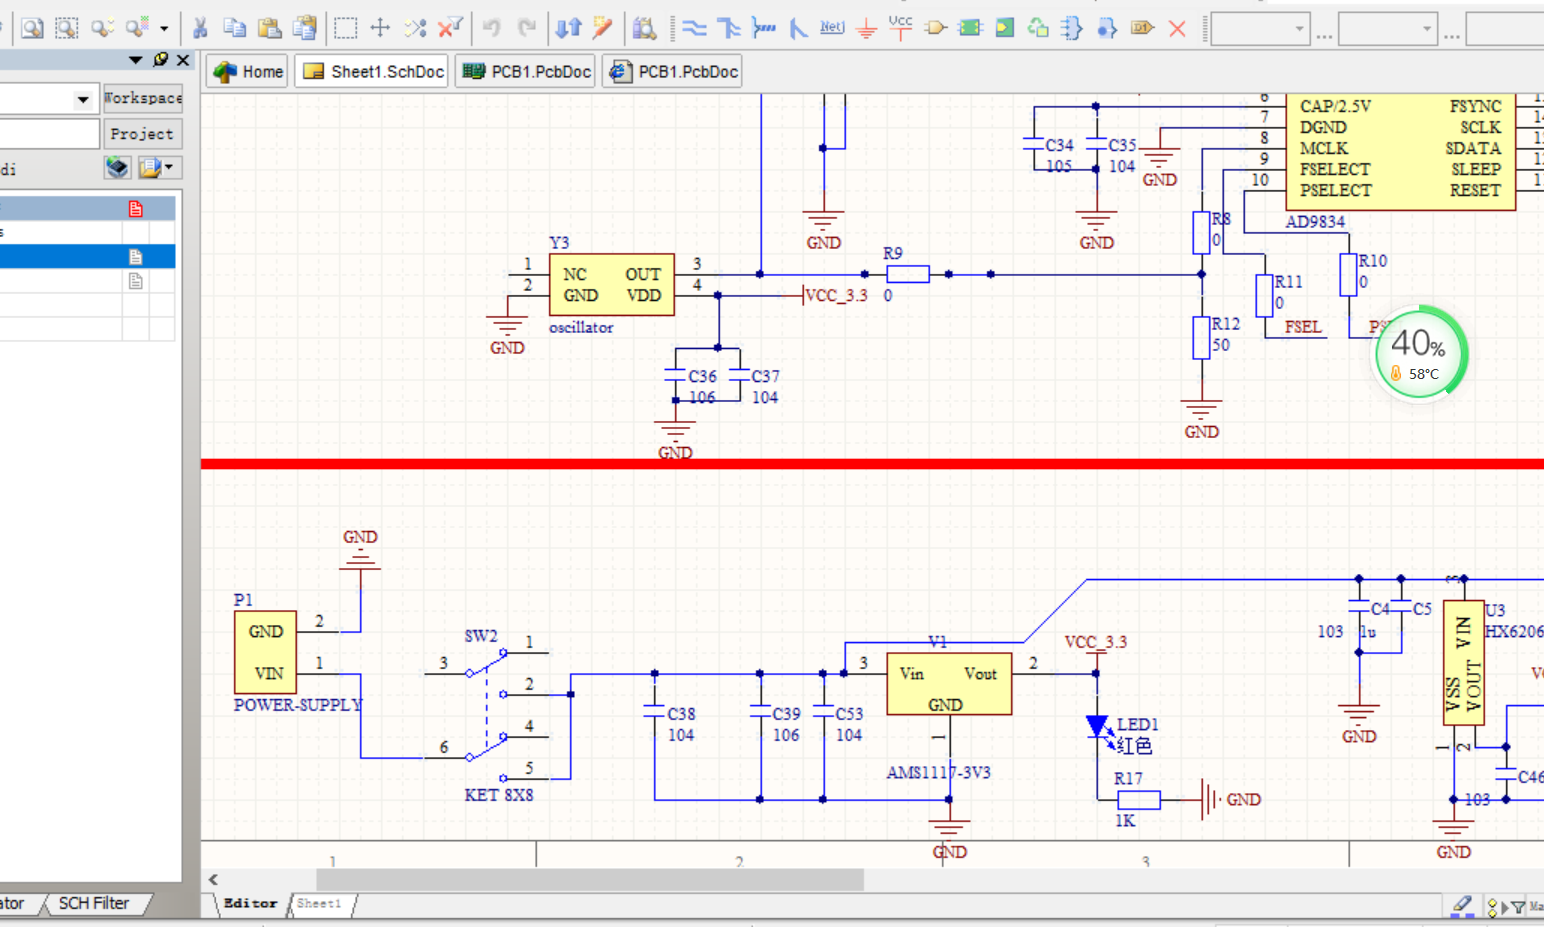Open second toolbar combo box
The image size is (1544, 927).
(1388, 29)
